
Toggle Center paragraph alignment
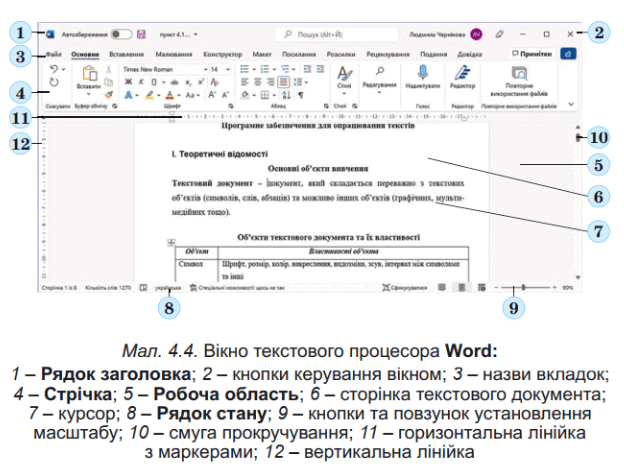click(x=257, y=82)
